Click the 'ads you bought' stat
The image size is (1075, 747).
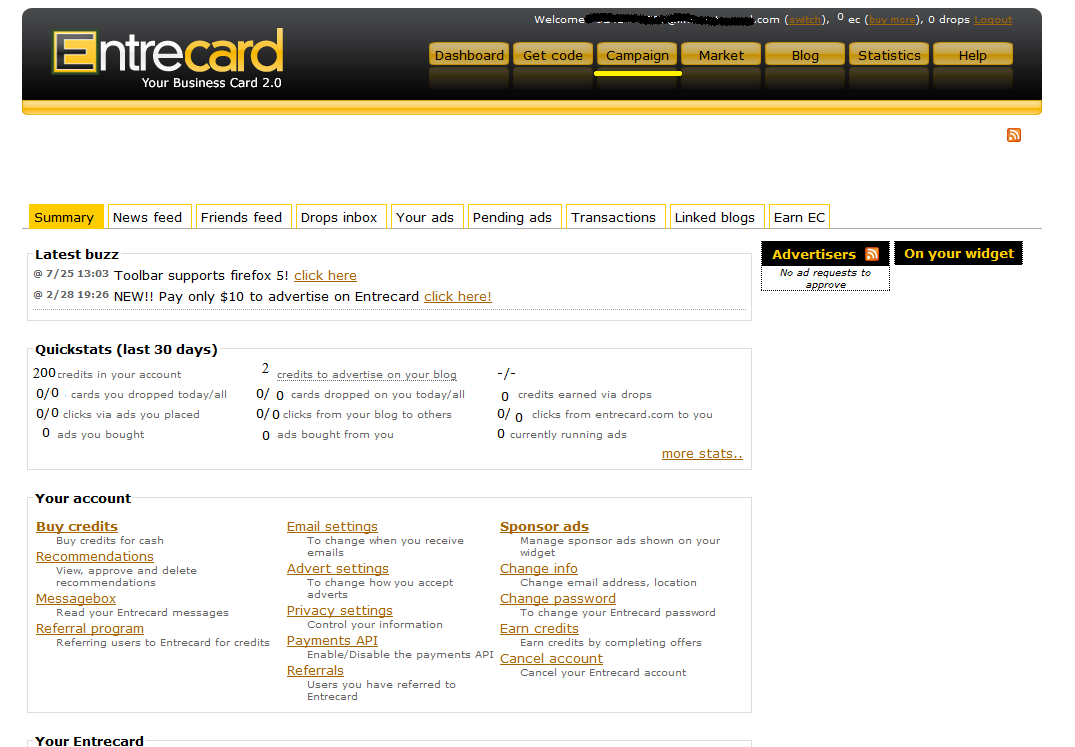(93, 434)
